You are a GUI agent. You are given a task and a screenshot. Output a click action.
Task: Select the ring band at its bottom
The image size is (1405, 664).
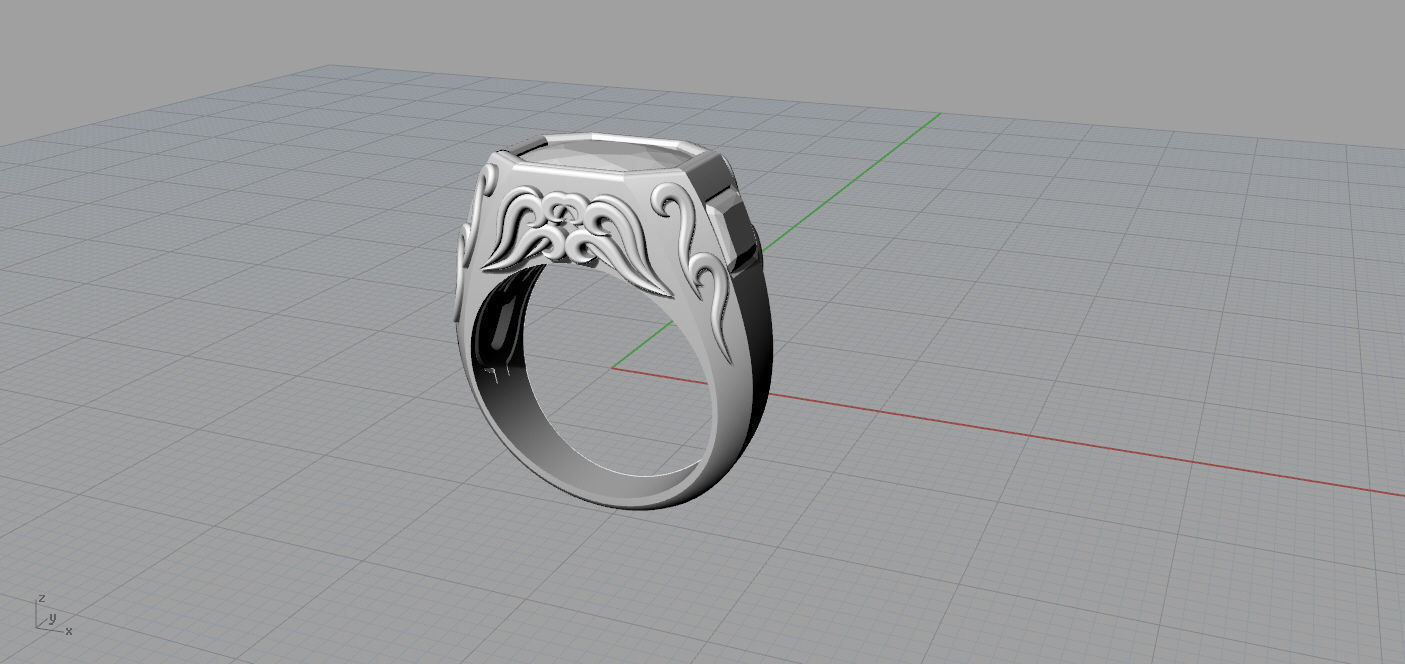[x=620, y=488]
